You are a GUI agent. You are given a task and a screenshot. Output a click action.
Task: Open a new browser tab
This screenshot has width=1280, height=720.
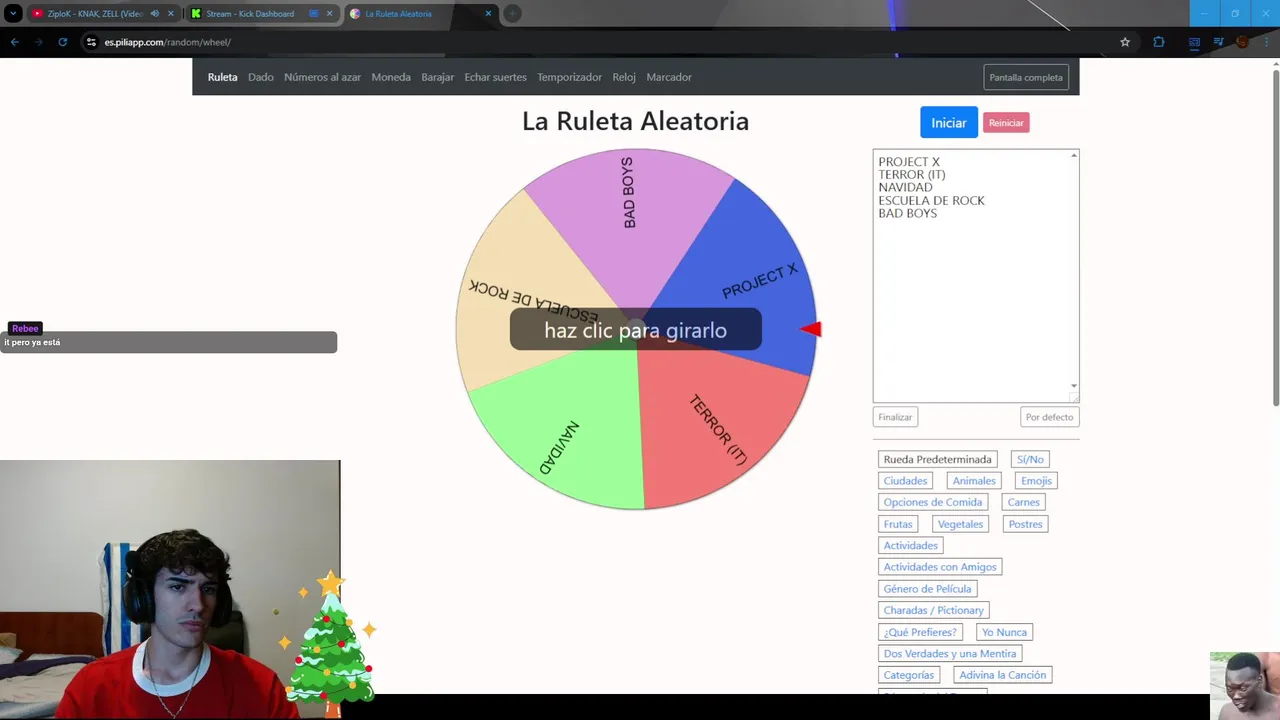point(512,14)
